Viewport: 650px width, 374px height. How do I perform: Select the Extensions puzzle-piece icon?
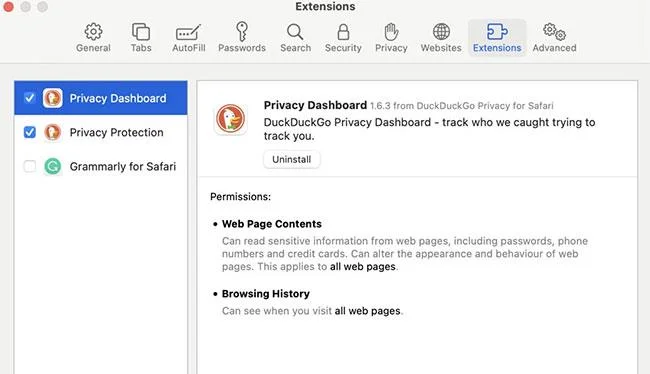point(497,32)
